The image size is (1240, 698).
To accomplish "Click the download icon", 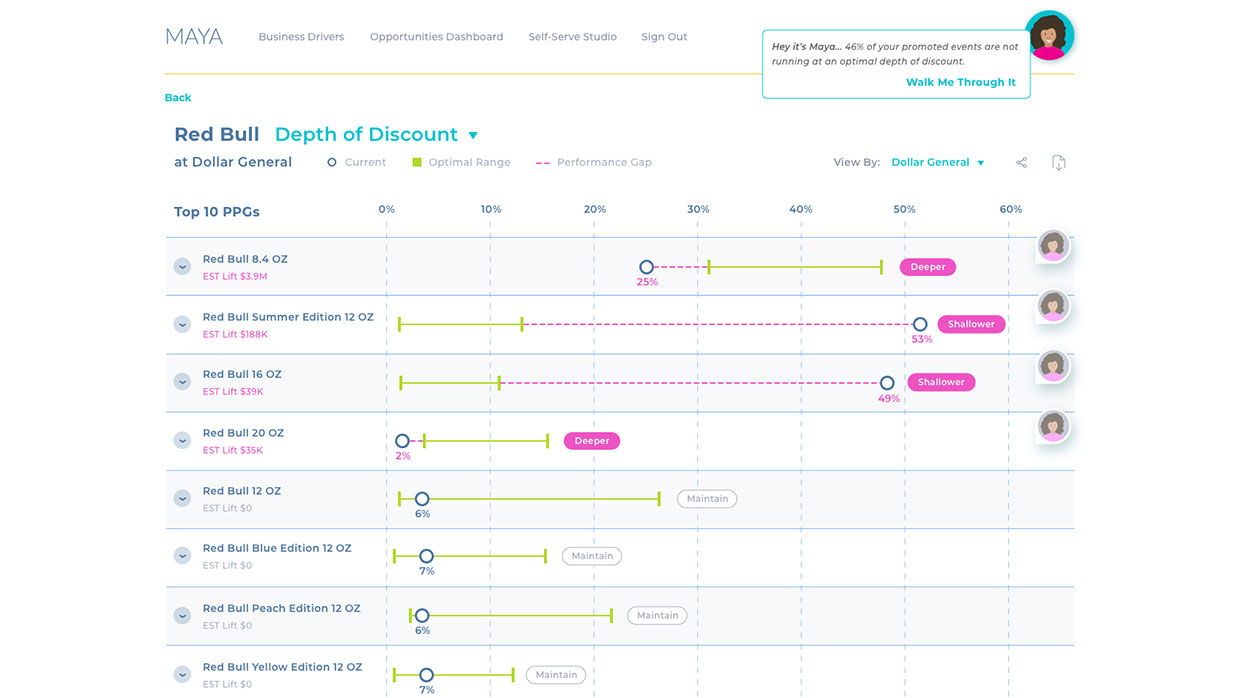I will coord(1058,162).
